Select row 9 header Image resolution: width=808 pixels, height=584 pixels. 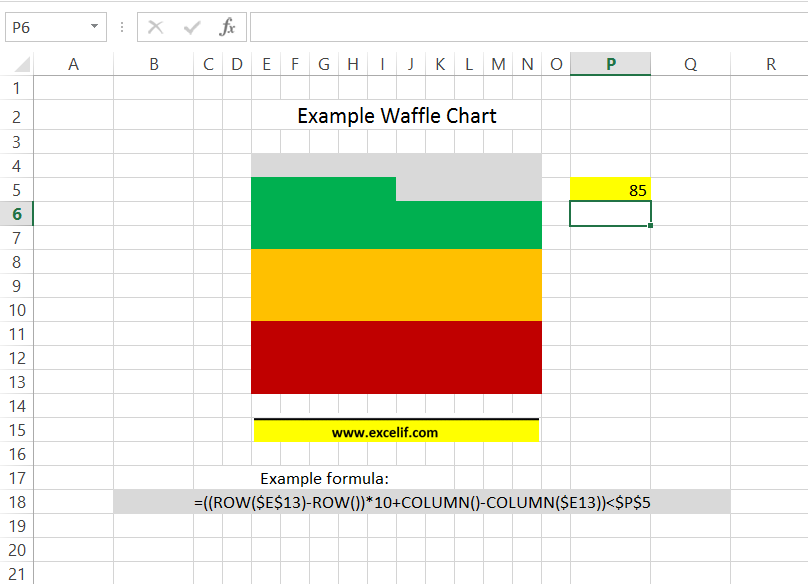pos(16,286)
